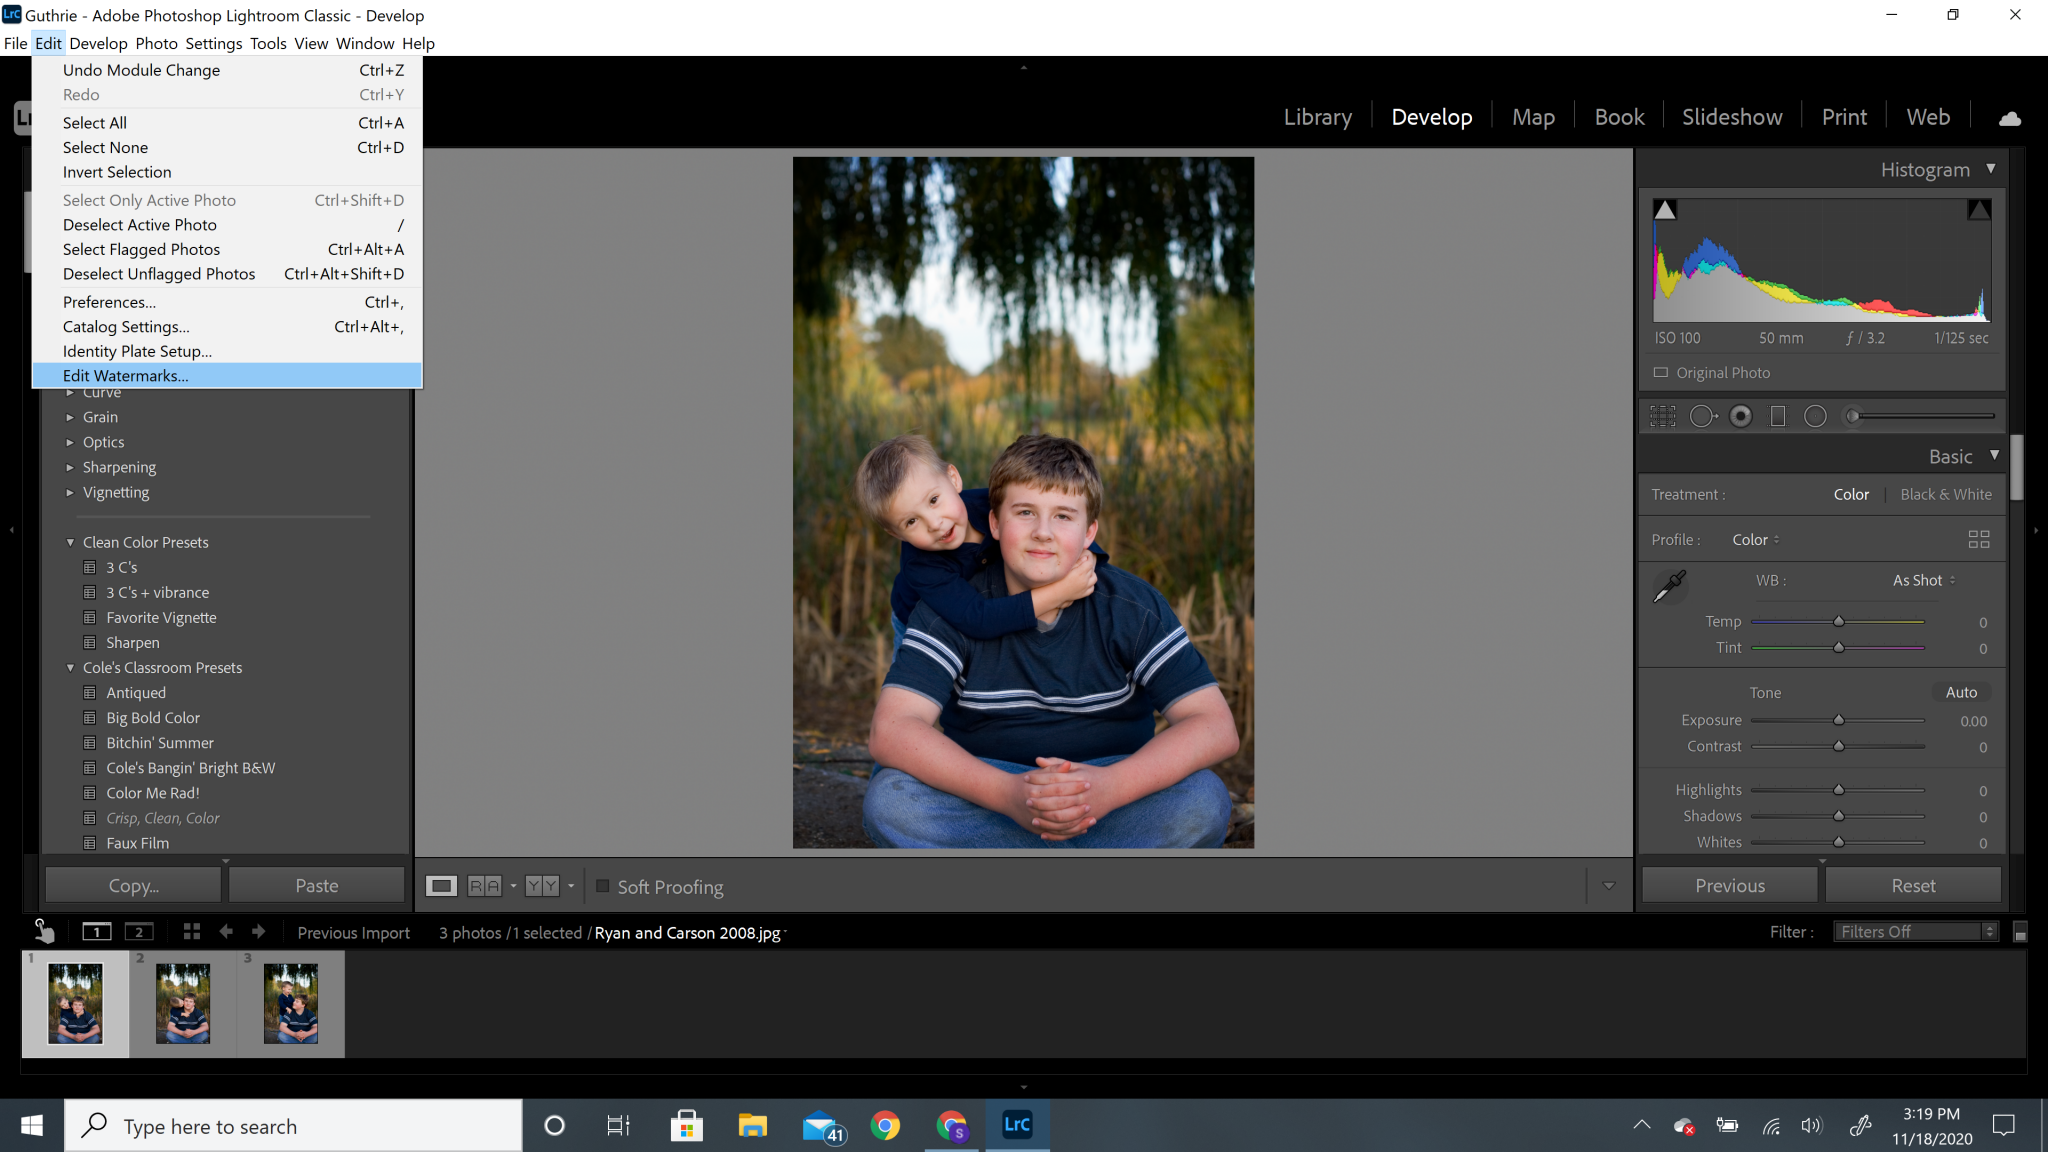This screenshot has height=1152, width=2048.
Task: Select the Crop Overlay tool
Action: tap(1663, 416)
